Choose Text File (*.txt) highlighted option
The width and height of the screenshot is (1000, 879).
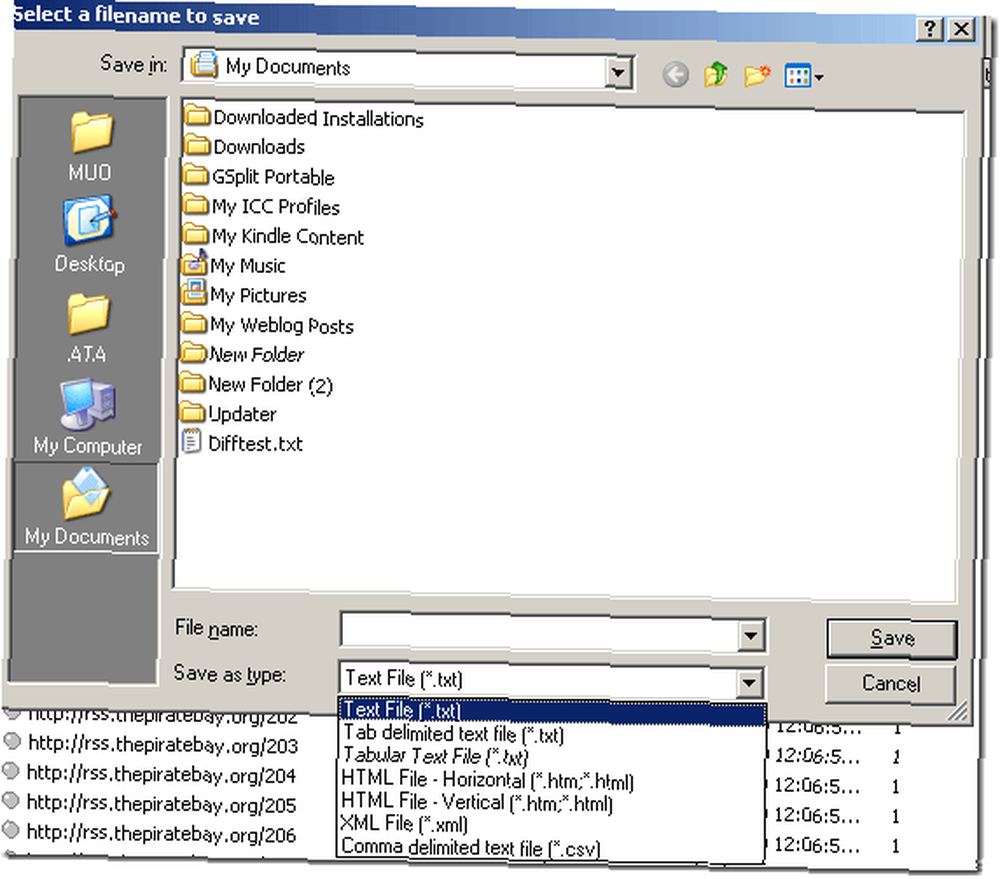pos(552,710)
